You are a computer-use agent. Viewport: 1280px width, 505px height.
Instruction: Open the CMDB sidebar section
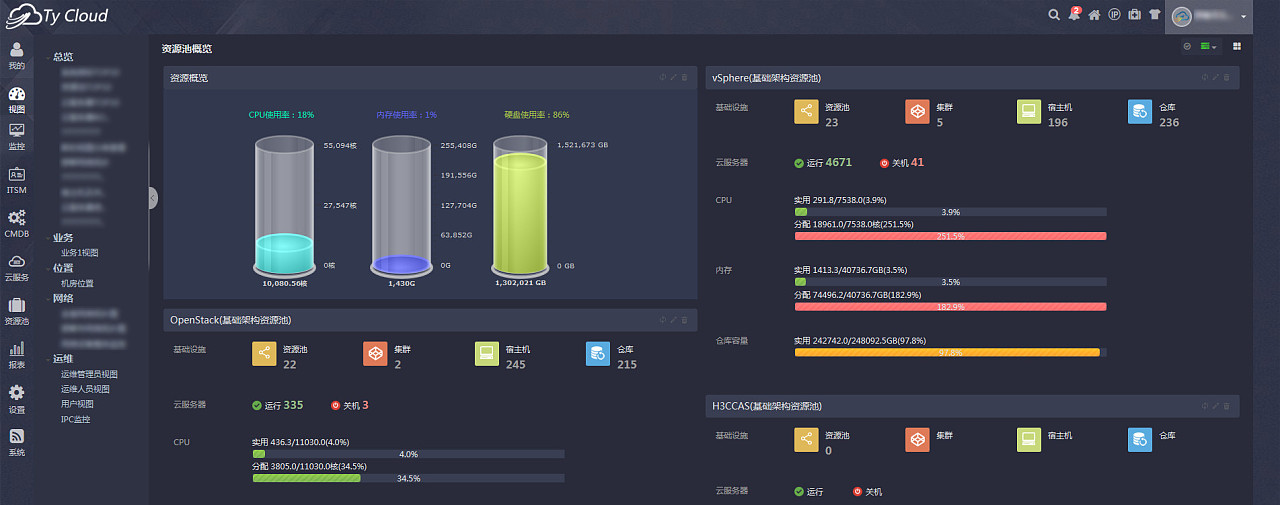click(x=17, y=224)
